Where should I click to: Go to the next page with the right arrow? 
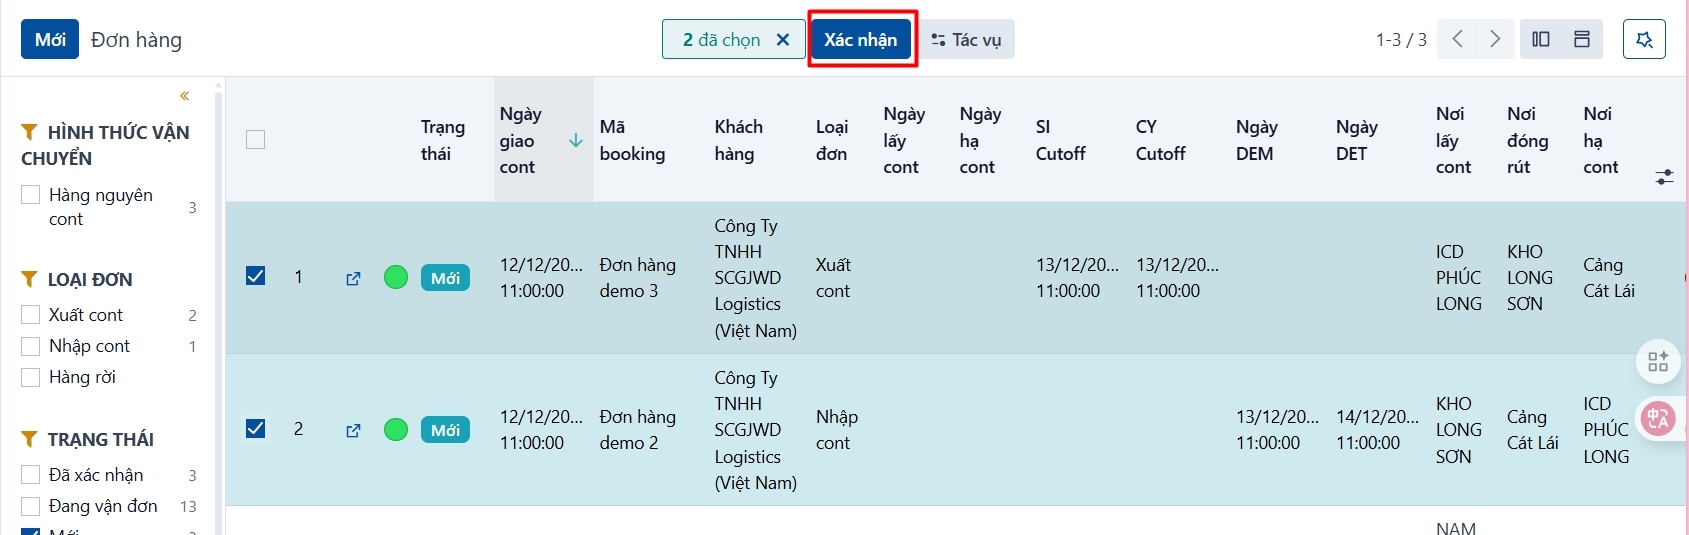(x=1495, y=39)
